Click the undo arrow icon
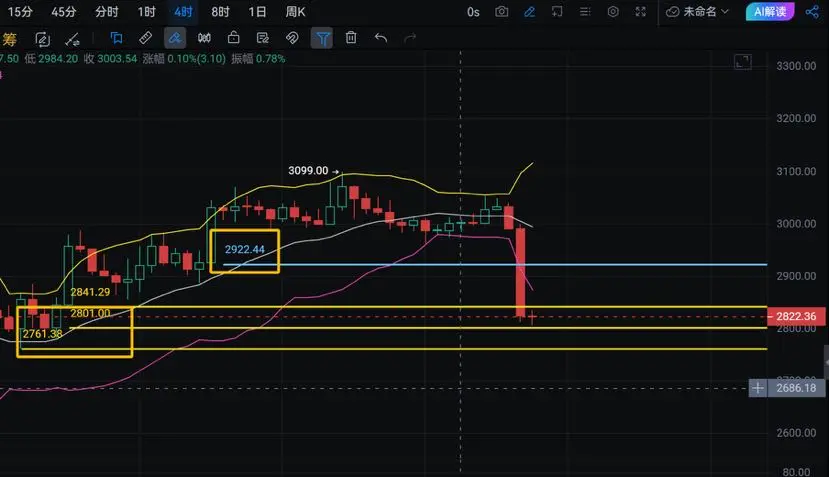 pos(381,38)
